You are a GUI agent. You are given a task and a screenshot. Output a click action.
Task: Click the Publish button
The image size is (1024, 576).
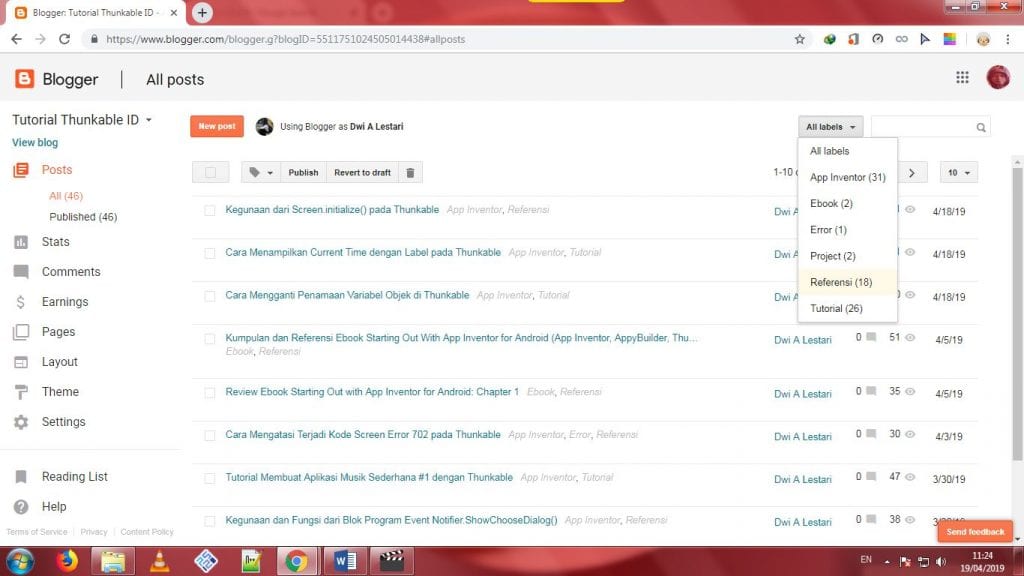click(303, 172)
